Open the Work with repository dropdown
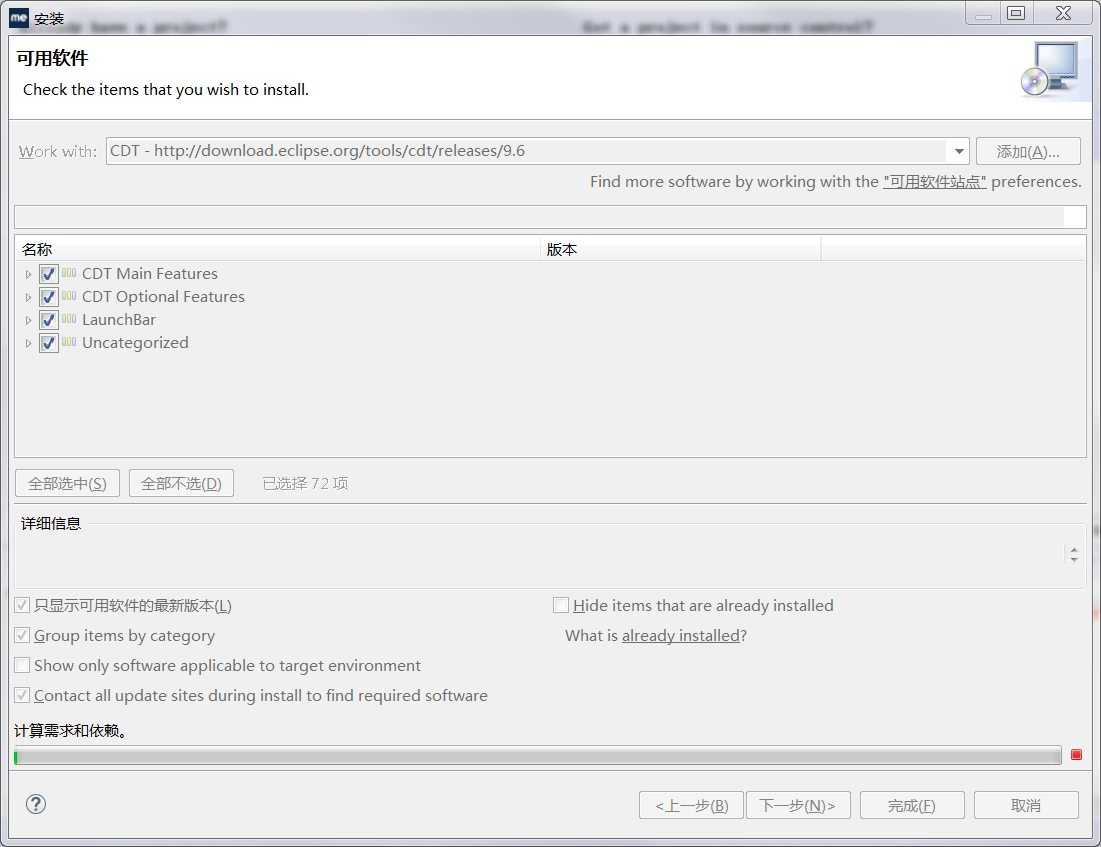This screenshot has height=847, width=1101. [957, 150]
